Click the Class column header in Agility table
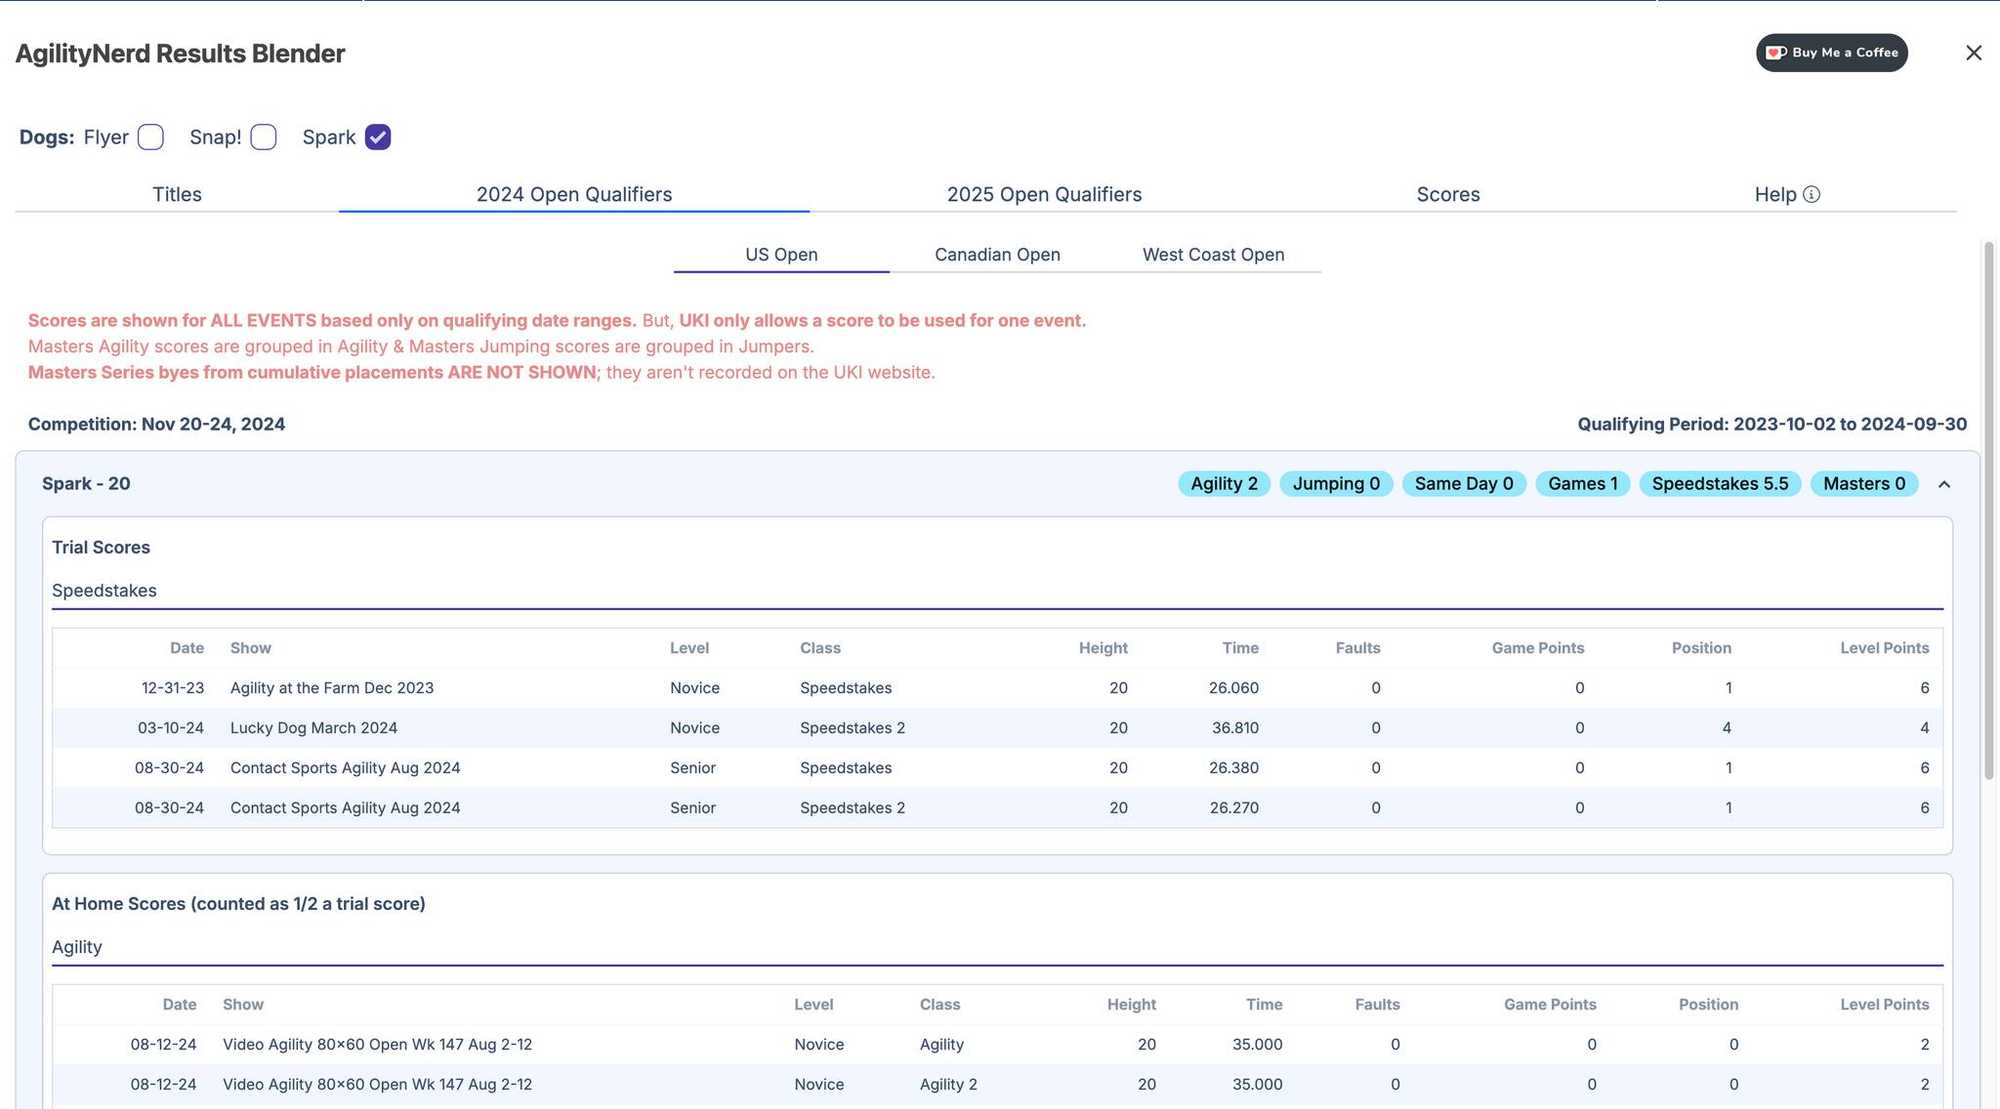This screenshot has height=1109, width=2000. click(x=939, y=1004)
